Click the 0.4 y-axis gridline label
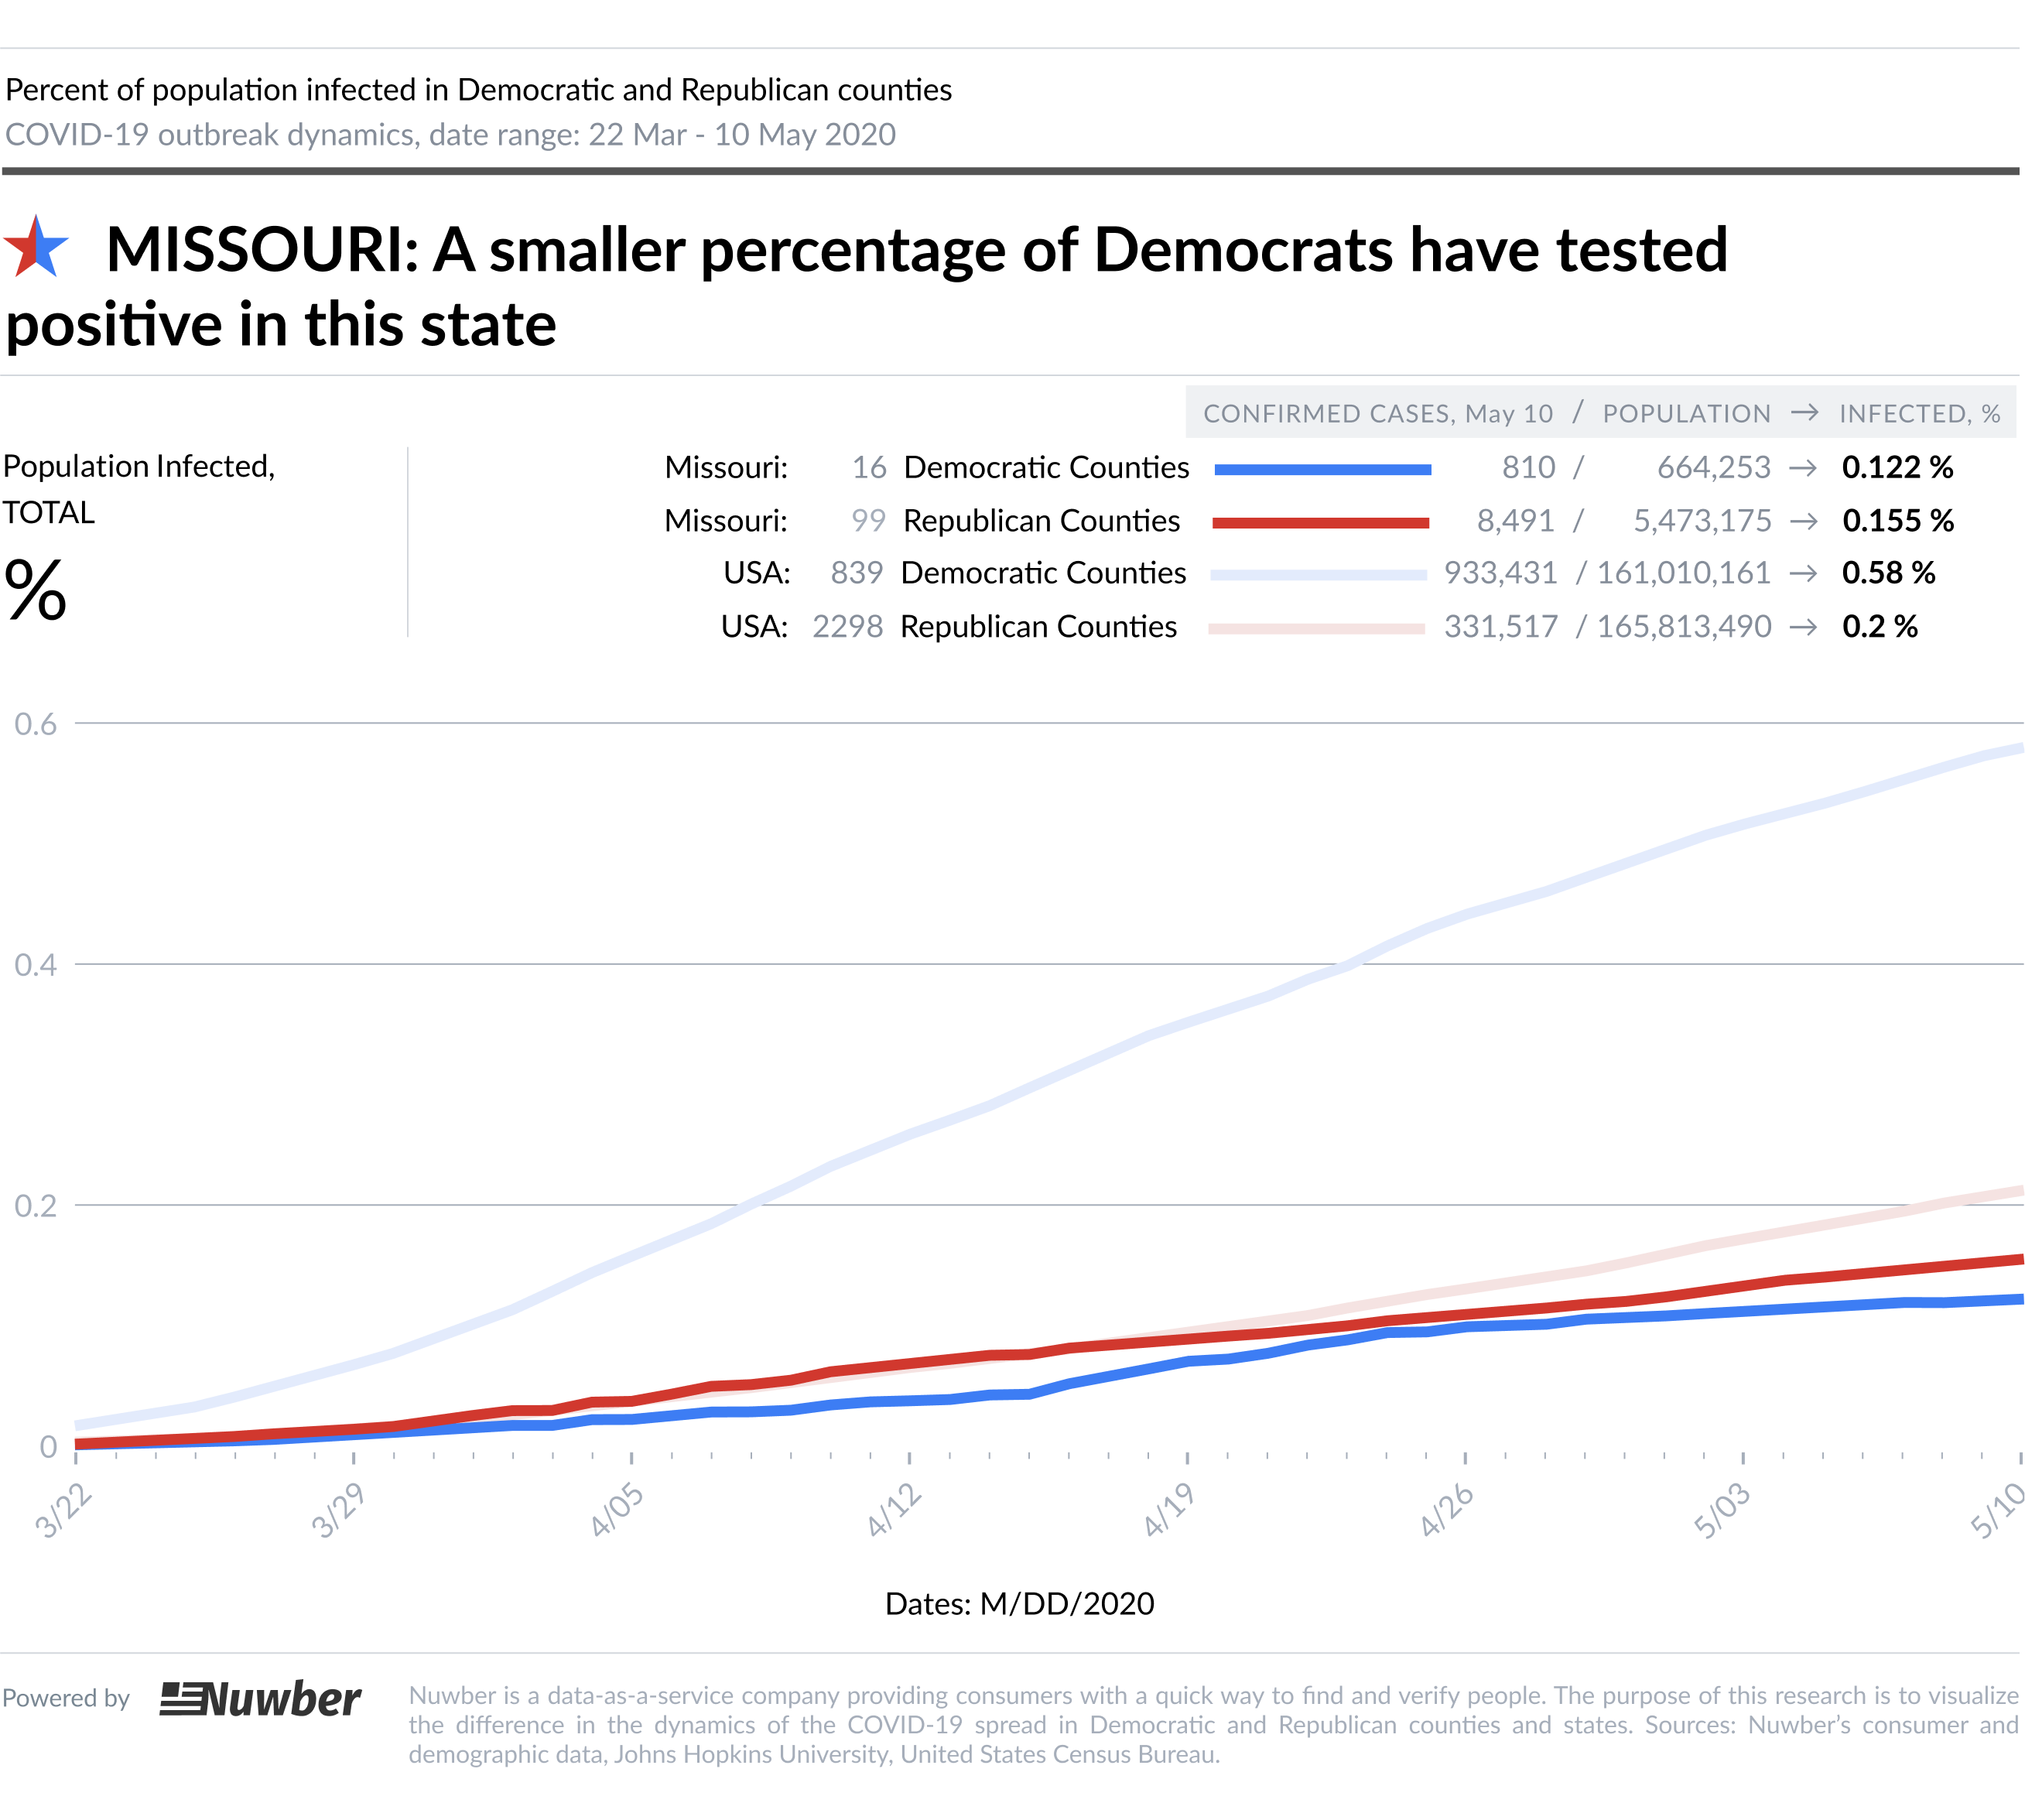Image resolution: width=2025 pixels, height=1820 pixels. click(x=35, y=965)
